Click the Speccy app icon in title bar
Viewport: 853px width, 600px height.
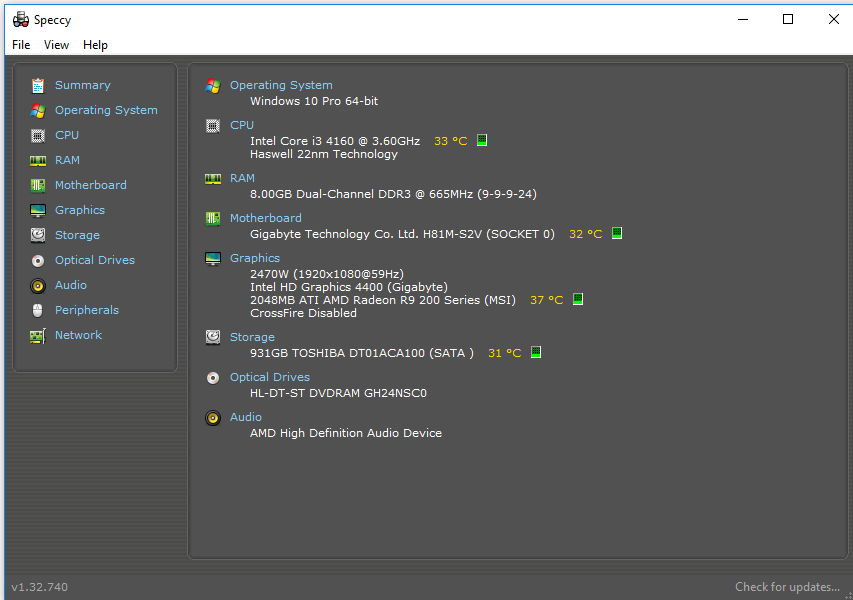[x=21, y=20]
